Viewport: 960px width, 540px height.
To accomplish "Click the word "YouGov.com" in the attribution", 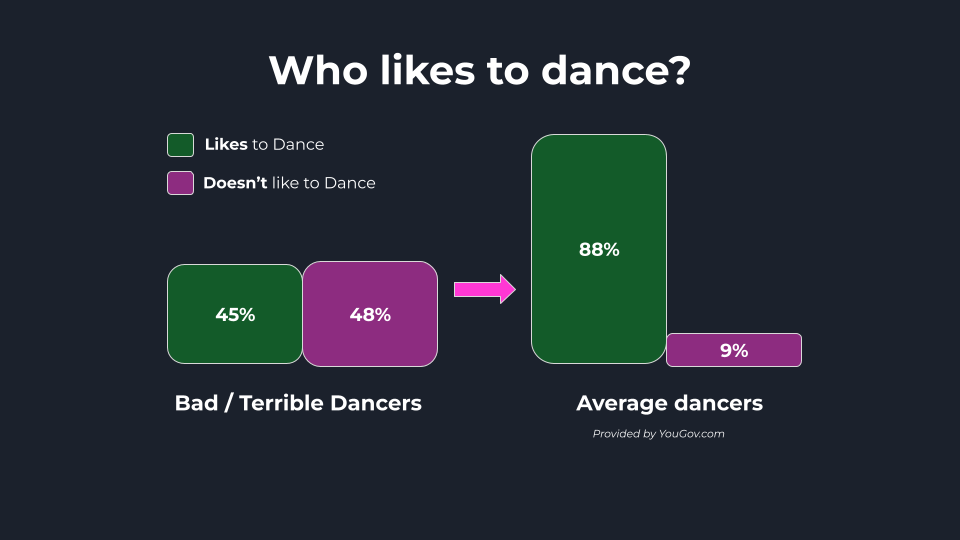I will (692, 434).
